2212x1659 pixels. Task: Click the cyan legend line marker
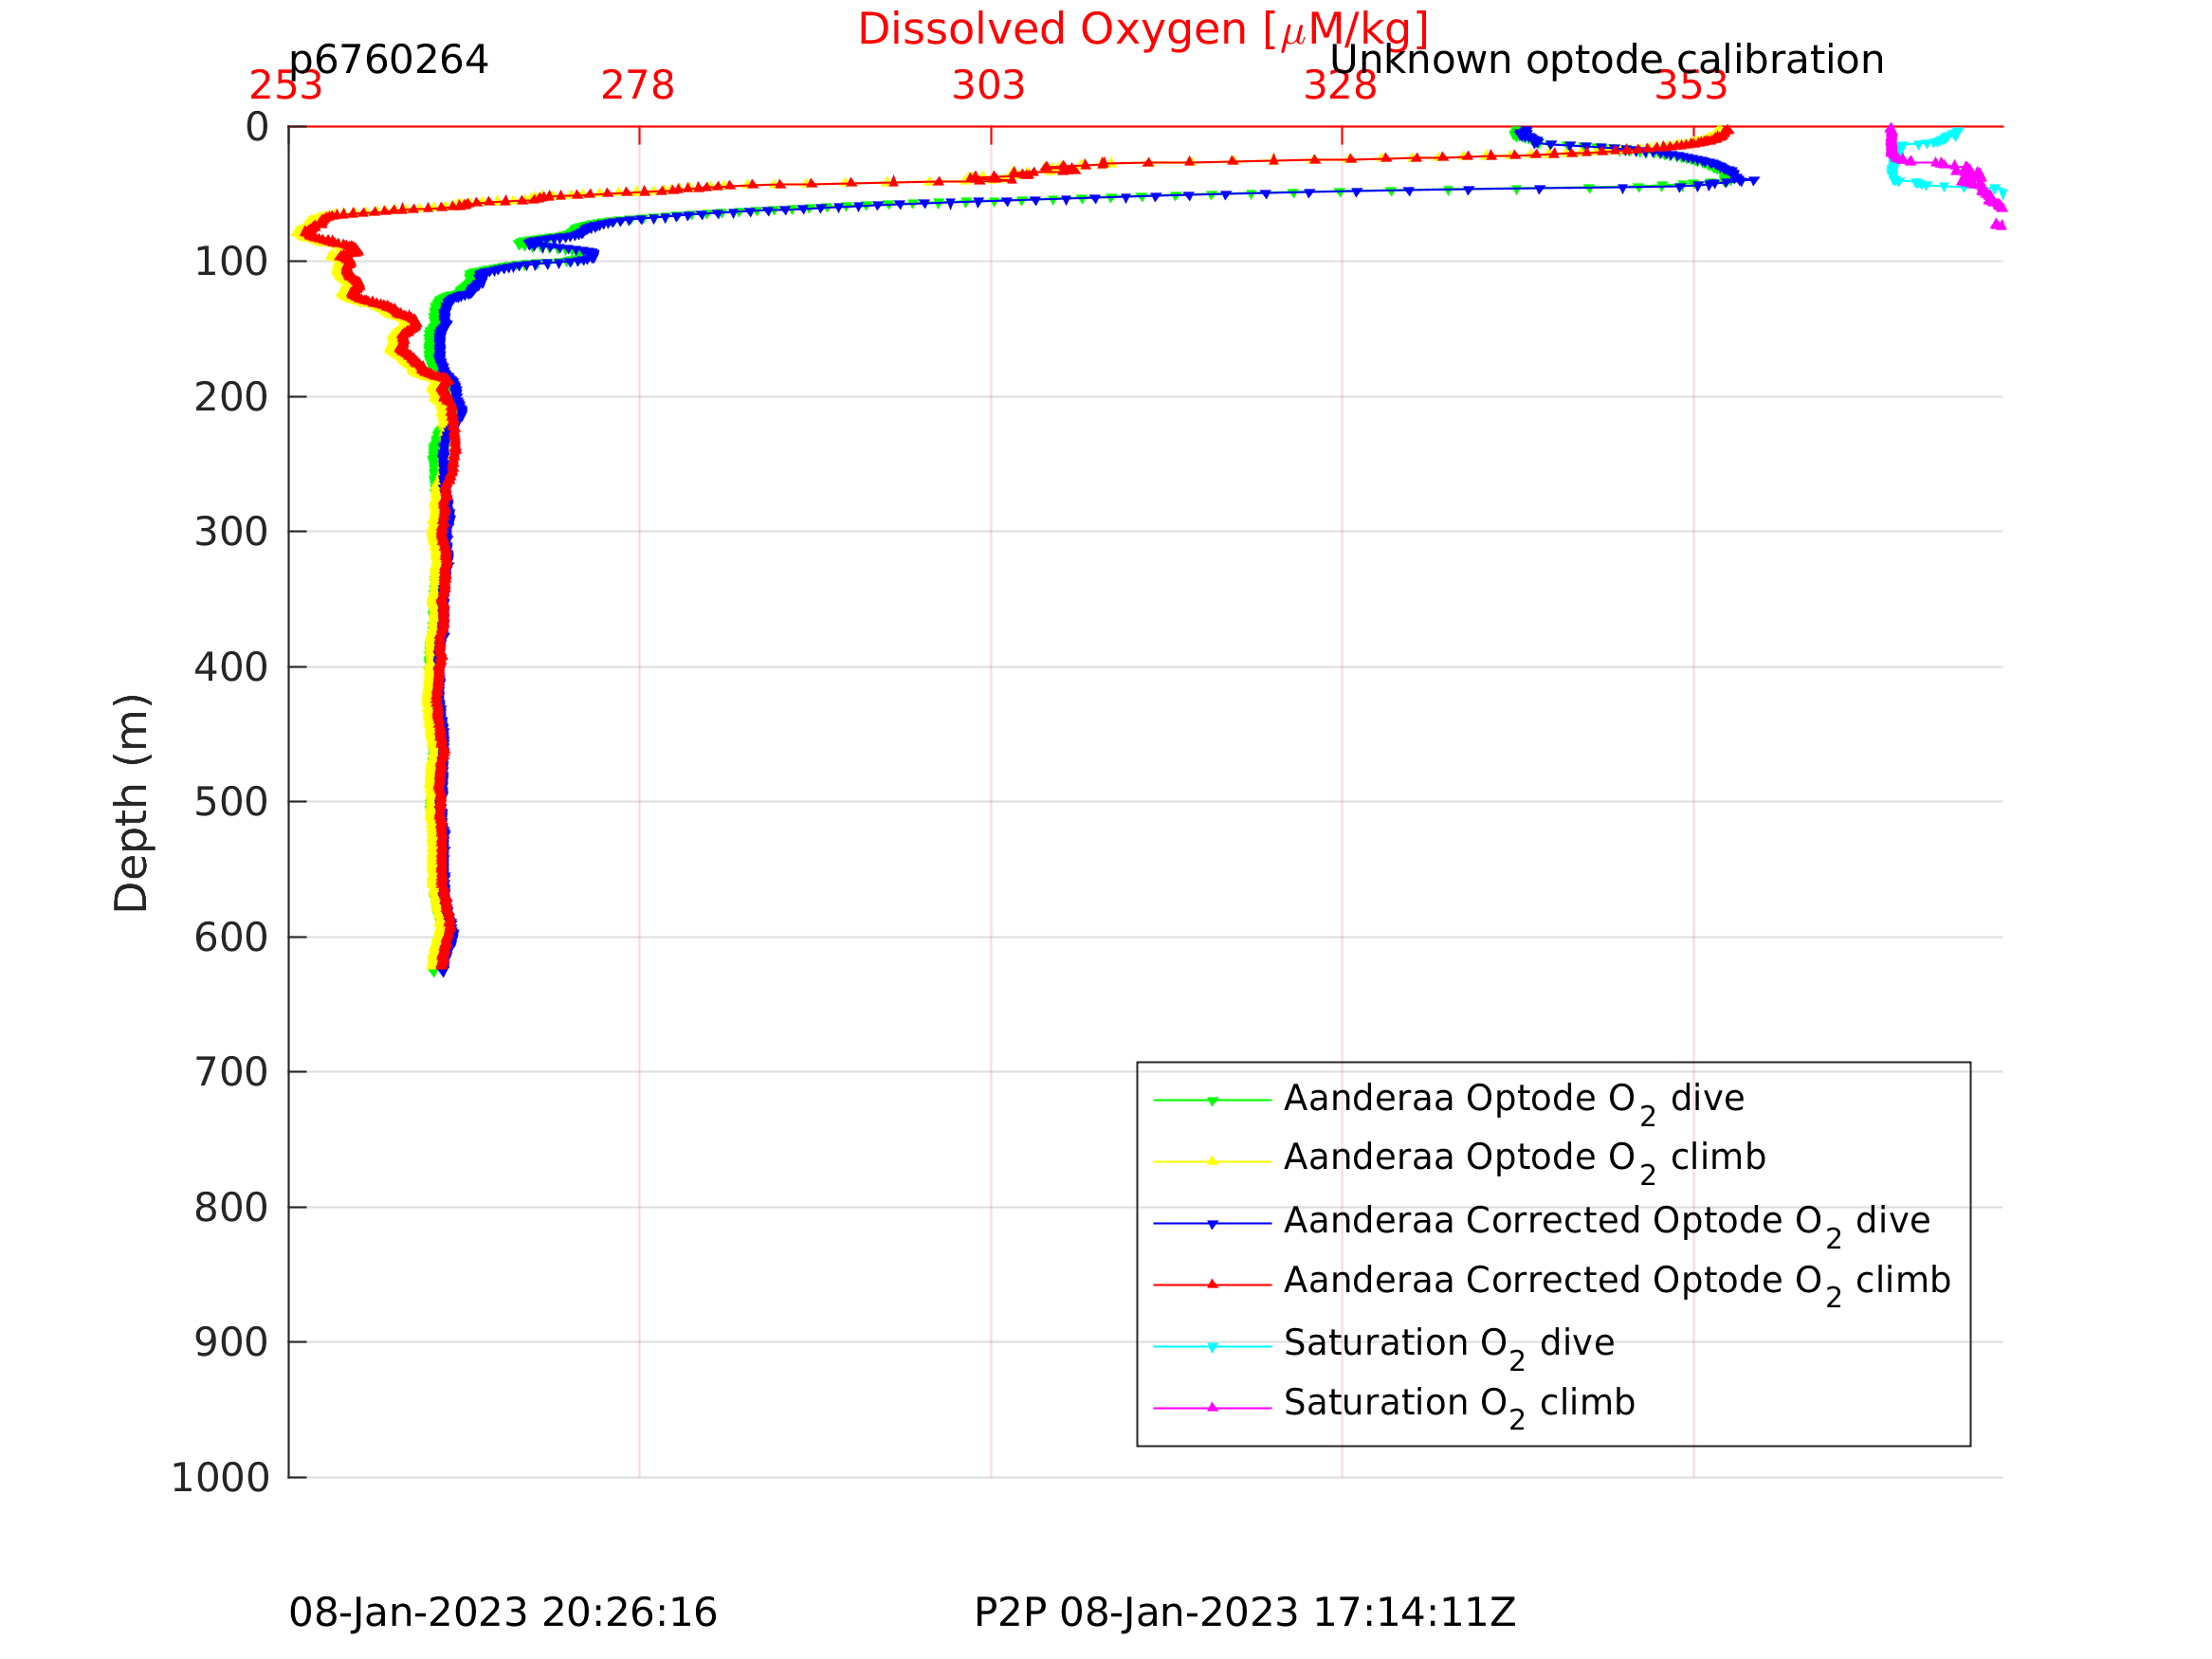[x=1212, y=1347]
